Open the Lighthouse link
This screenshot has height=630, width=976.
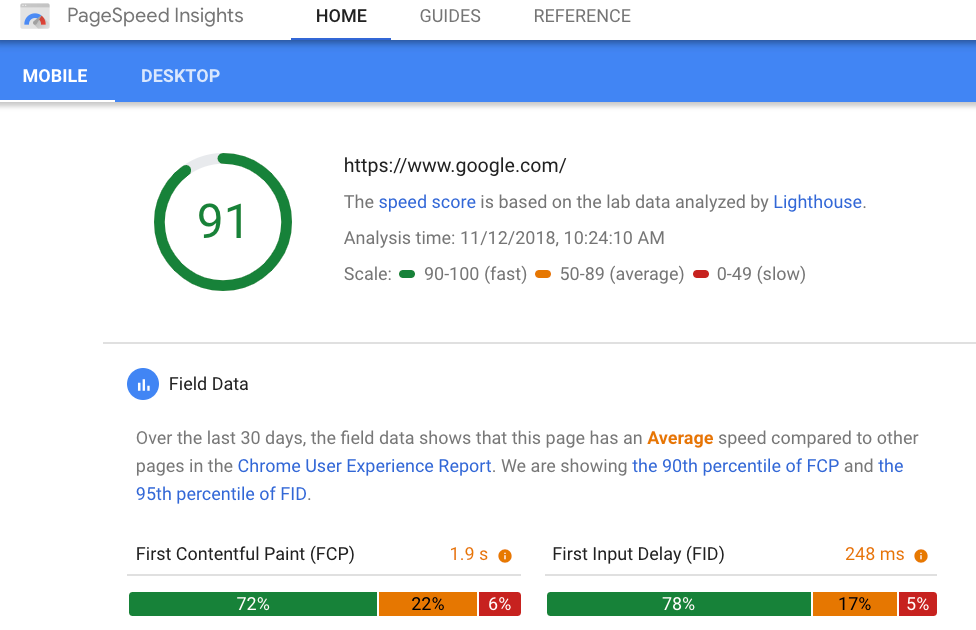coord(817,202)
